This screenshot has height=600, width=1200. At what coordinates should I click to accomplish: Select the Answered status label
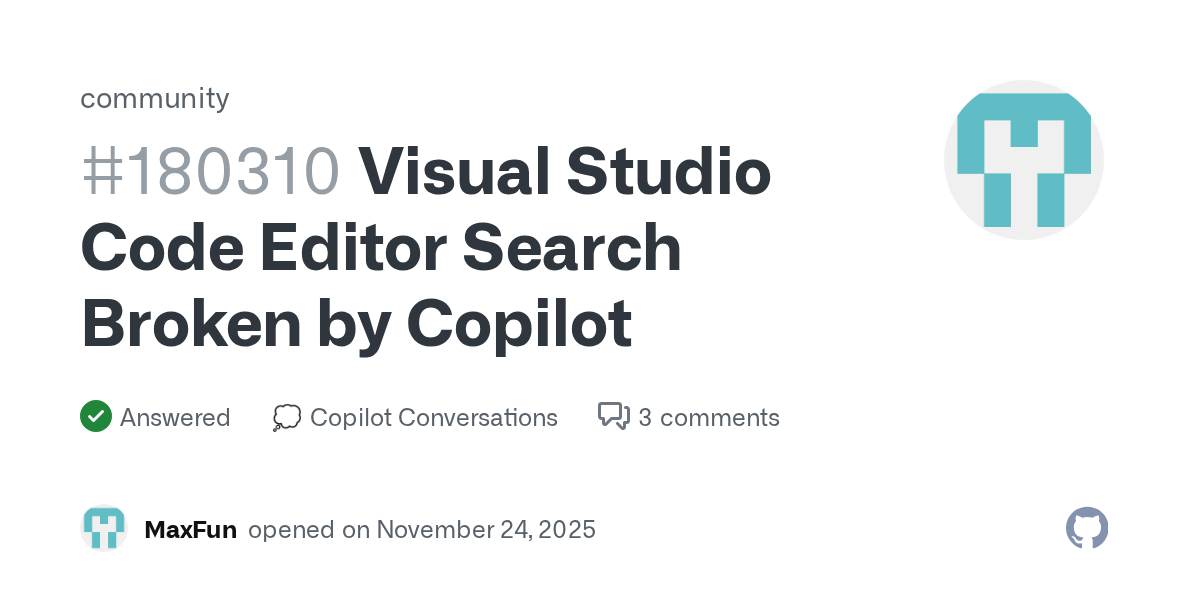175,417
